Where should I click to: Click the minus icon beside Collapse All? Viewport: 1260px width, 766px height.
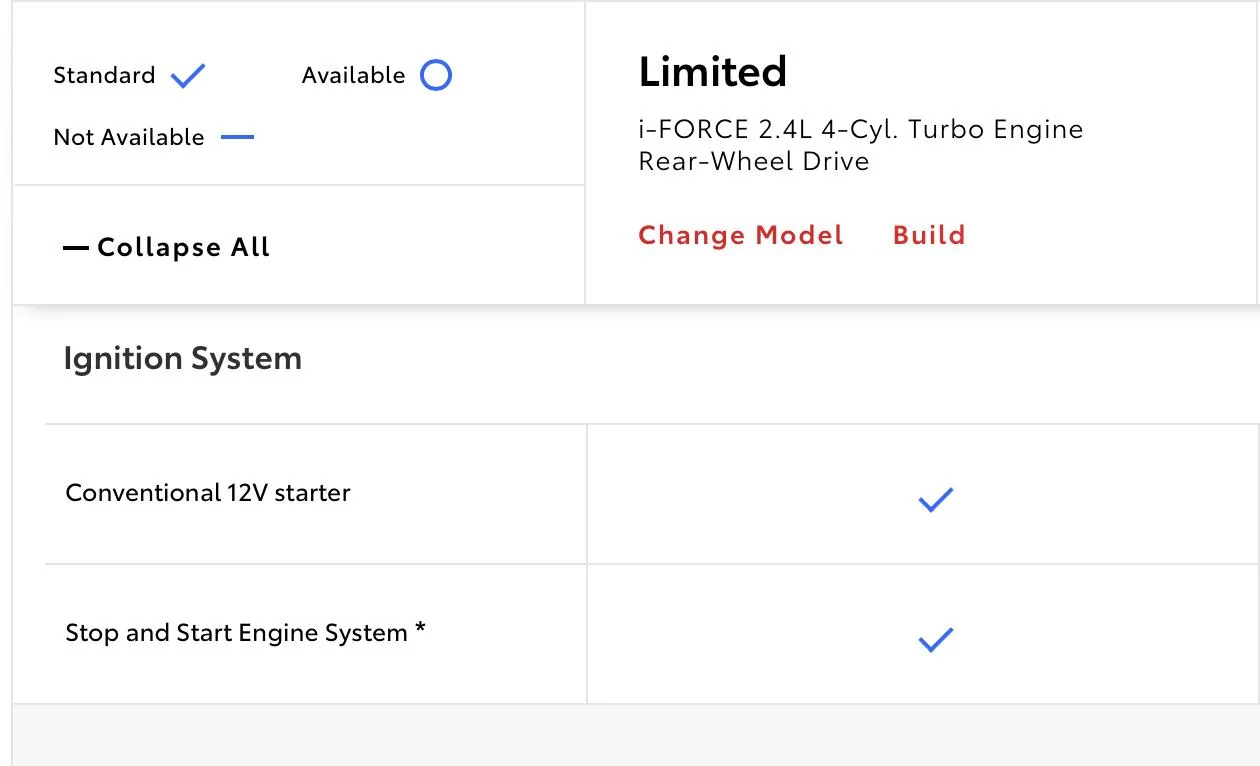pyautogui.click(x=76, y=248)
